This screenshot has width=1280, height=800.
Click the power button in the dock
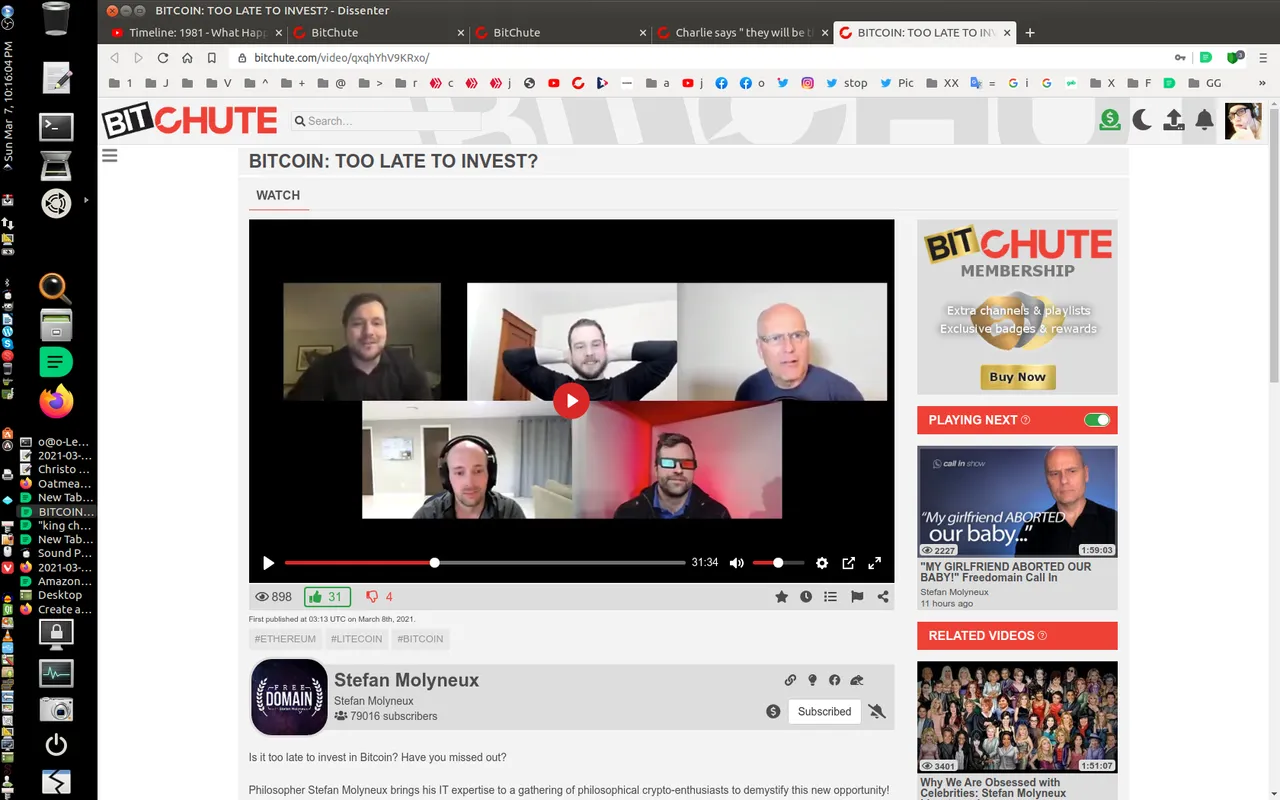tap(56, 745)
